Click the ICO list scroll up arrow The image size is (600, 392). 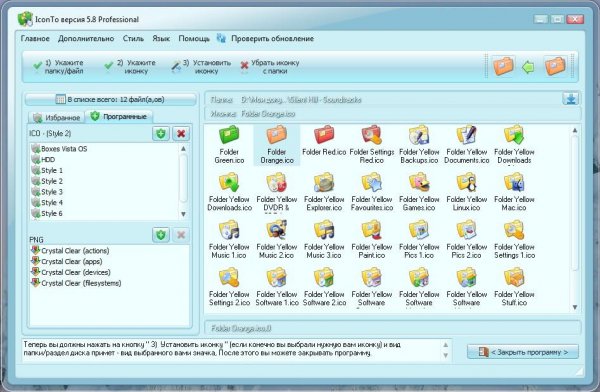tap(183, 149)
